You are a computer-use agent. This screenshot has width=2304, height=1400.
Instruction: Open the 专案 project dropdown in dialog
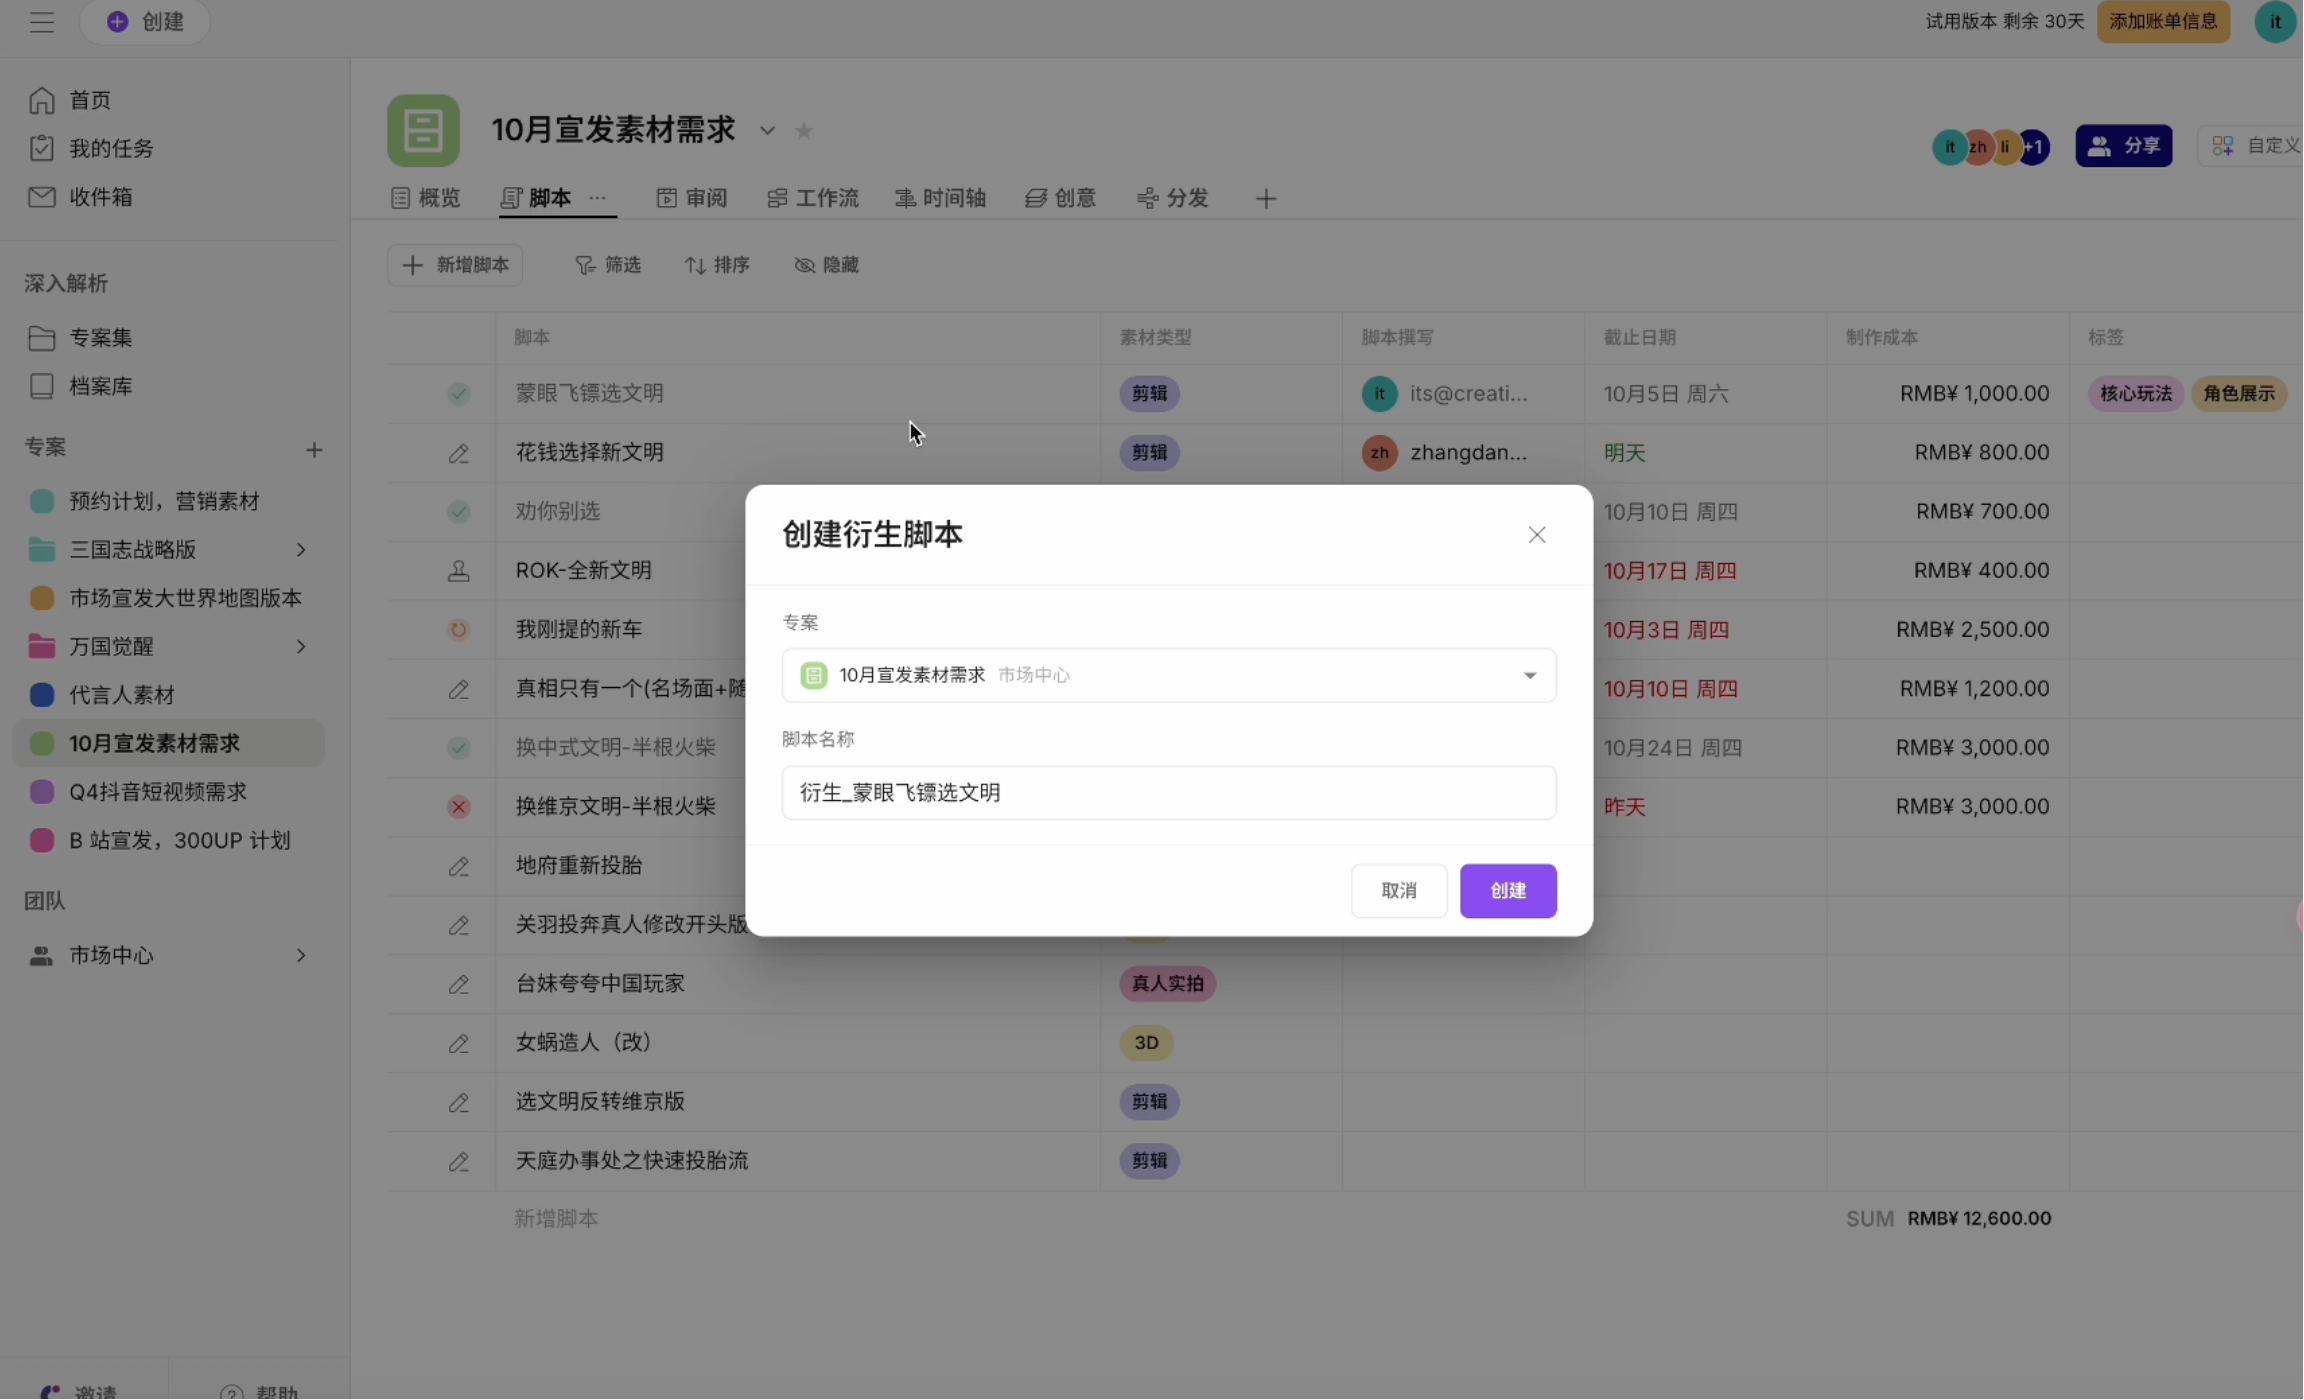1168,676
